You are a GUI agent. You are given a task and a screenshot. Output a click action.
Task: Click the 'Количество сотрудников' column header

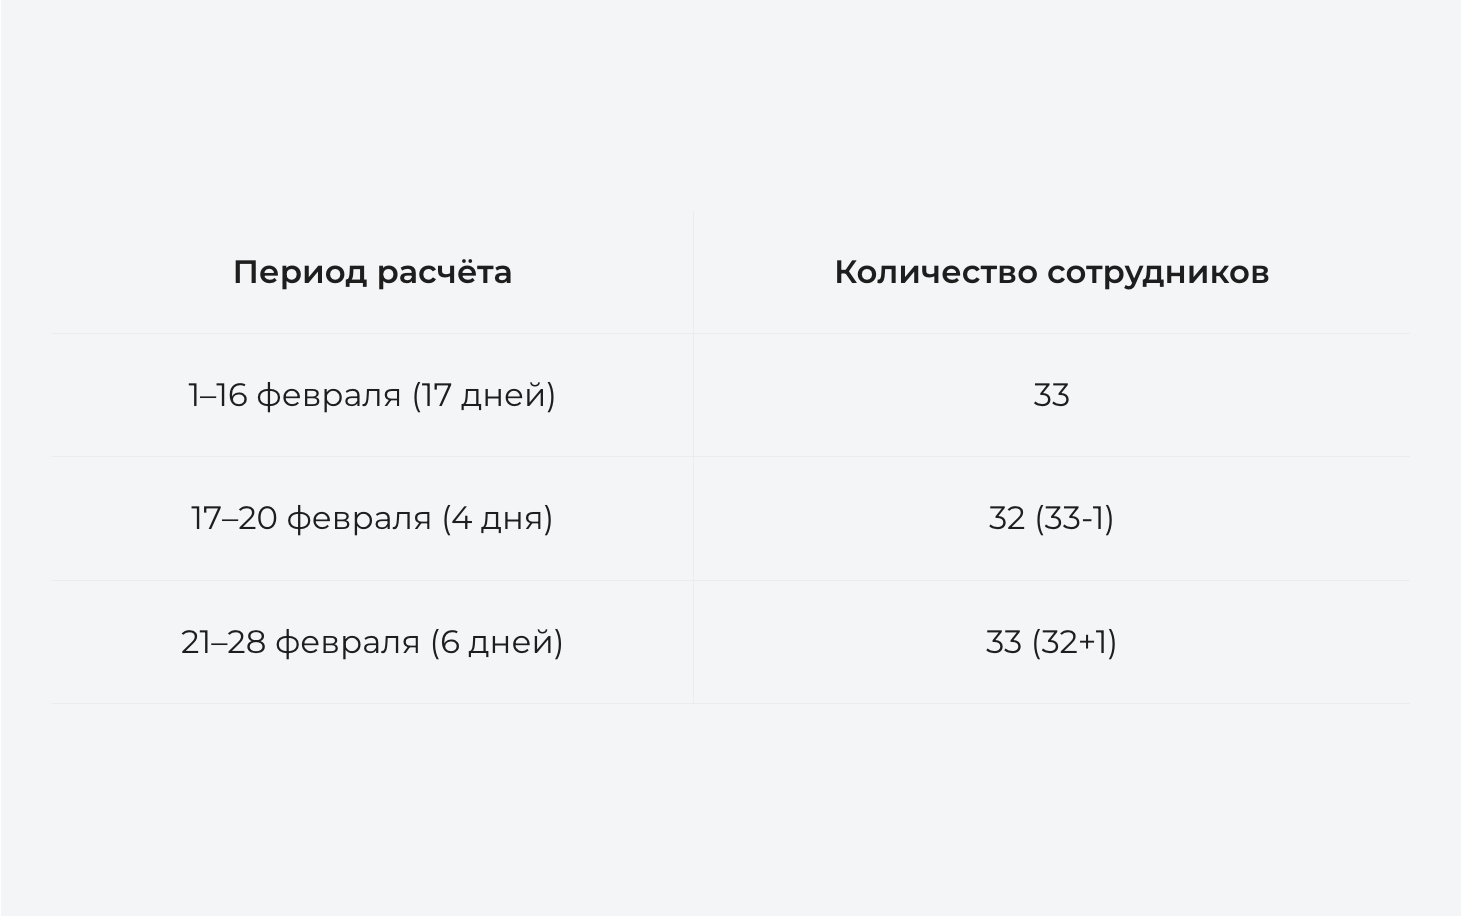(1051, 272)
